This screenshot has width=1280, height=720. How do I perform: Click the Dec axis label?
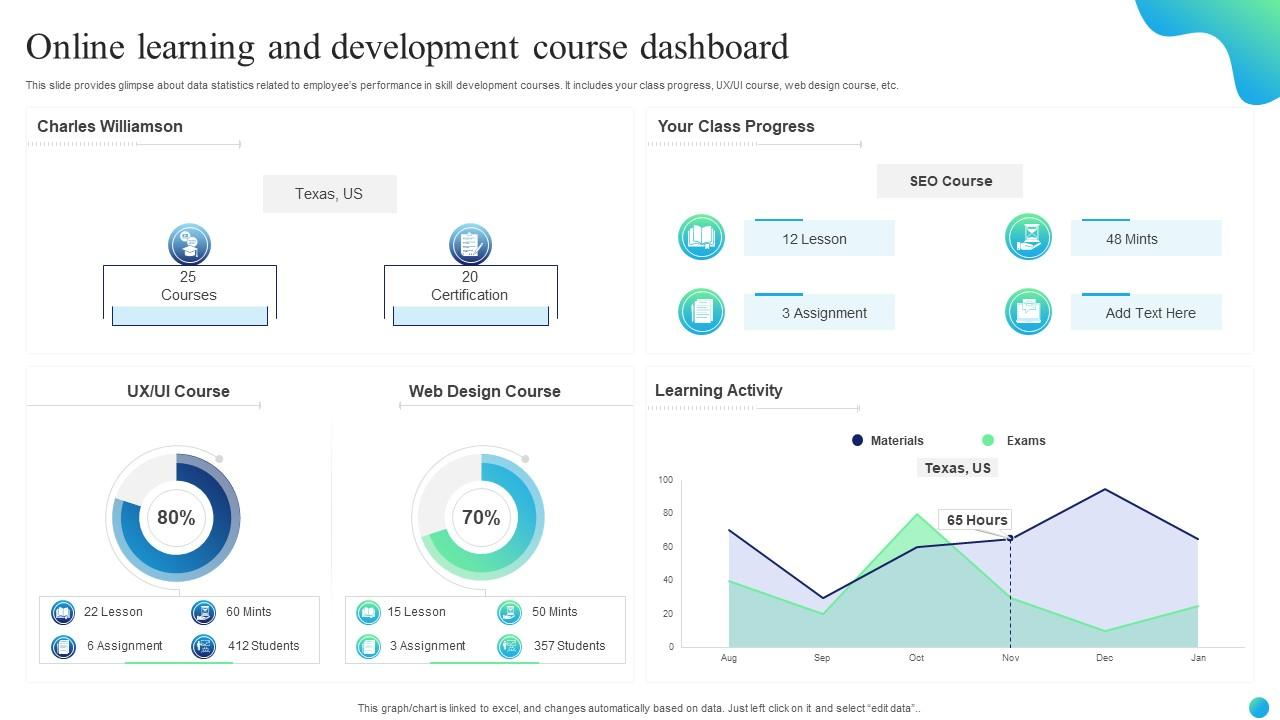coord(1104,658)
